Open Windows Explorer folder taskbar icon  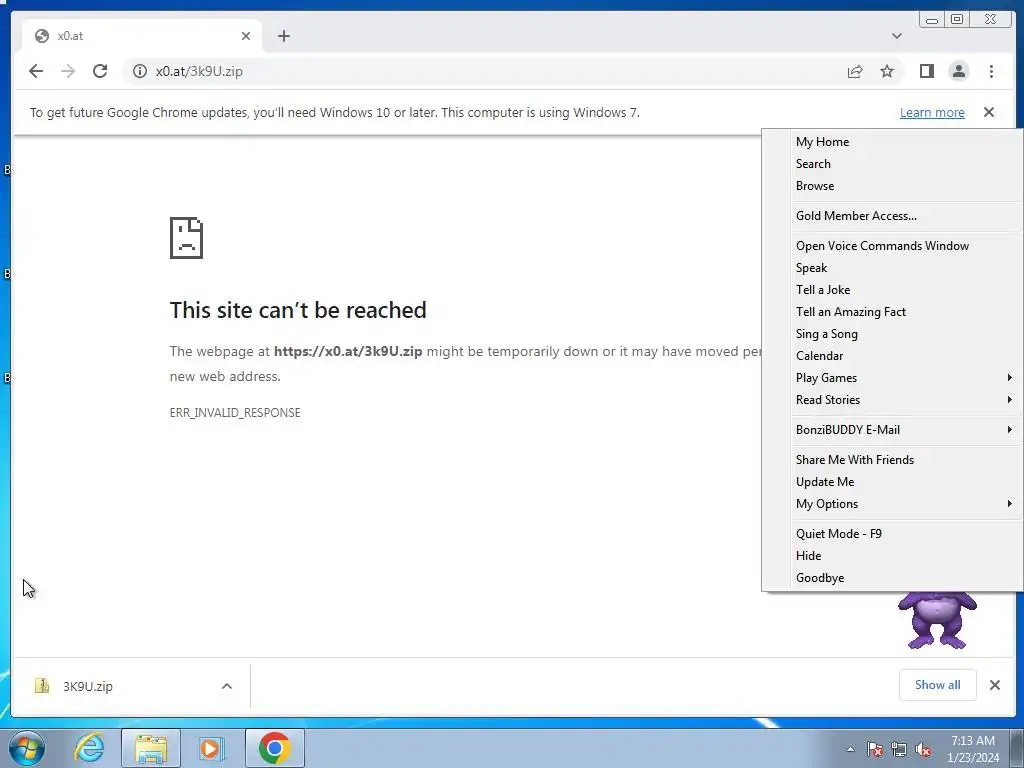point(151,748)
